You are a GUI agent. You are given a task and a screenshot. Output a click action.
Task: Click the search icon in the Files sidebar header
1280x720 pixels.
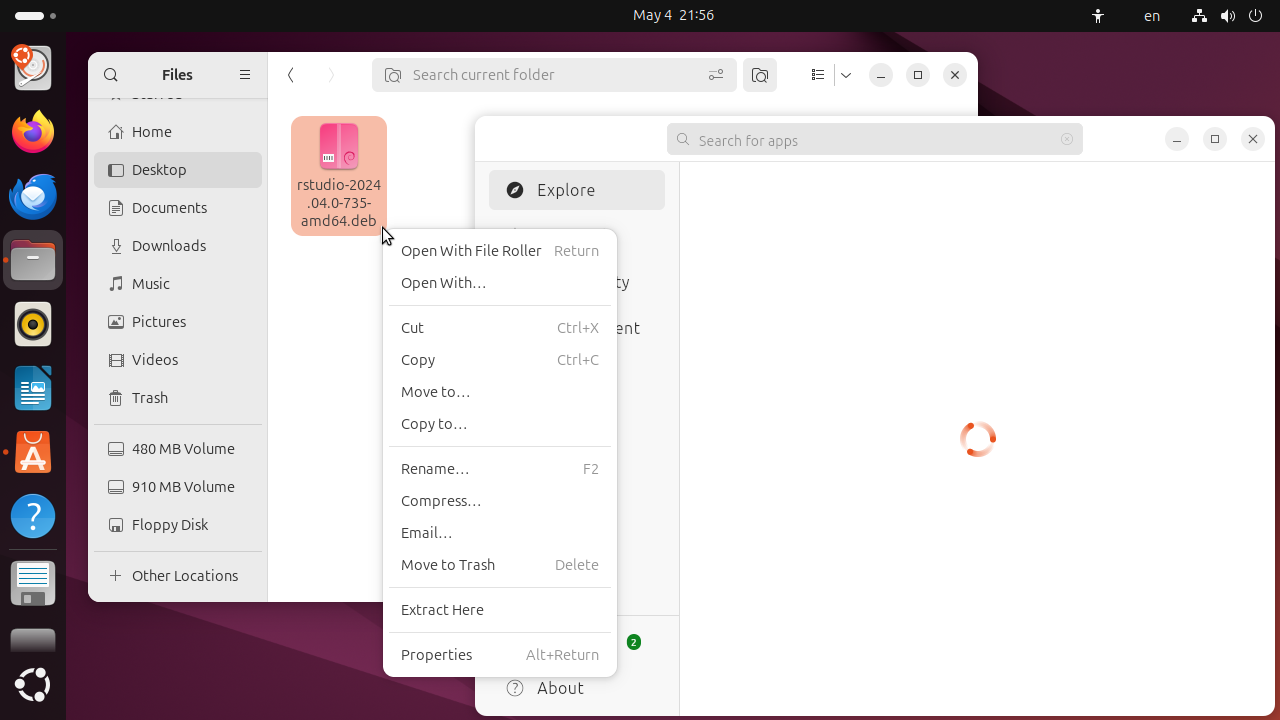(x=111, y=75)
